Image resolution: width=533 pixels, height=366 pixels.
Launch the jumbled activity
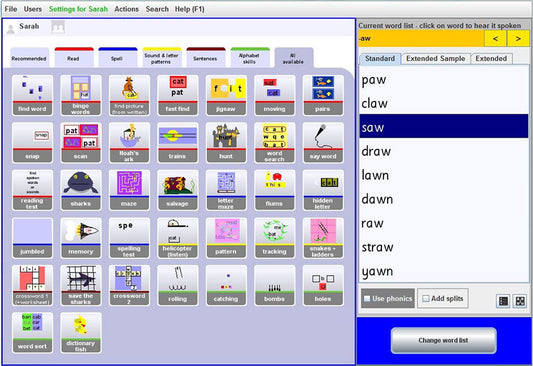(x=32, y=238)
